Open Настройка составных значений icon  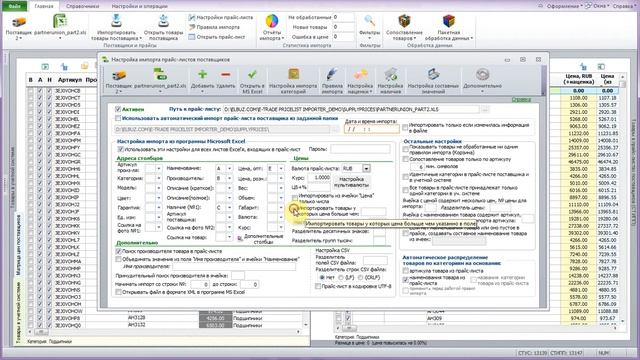pos(433,75)
